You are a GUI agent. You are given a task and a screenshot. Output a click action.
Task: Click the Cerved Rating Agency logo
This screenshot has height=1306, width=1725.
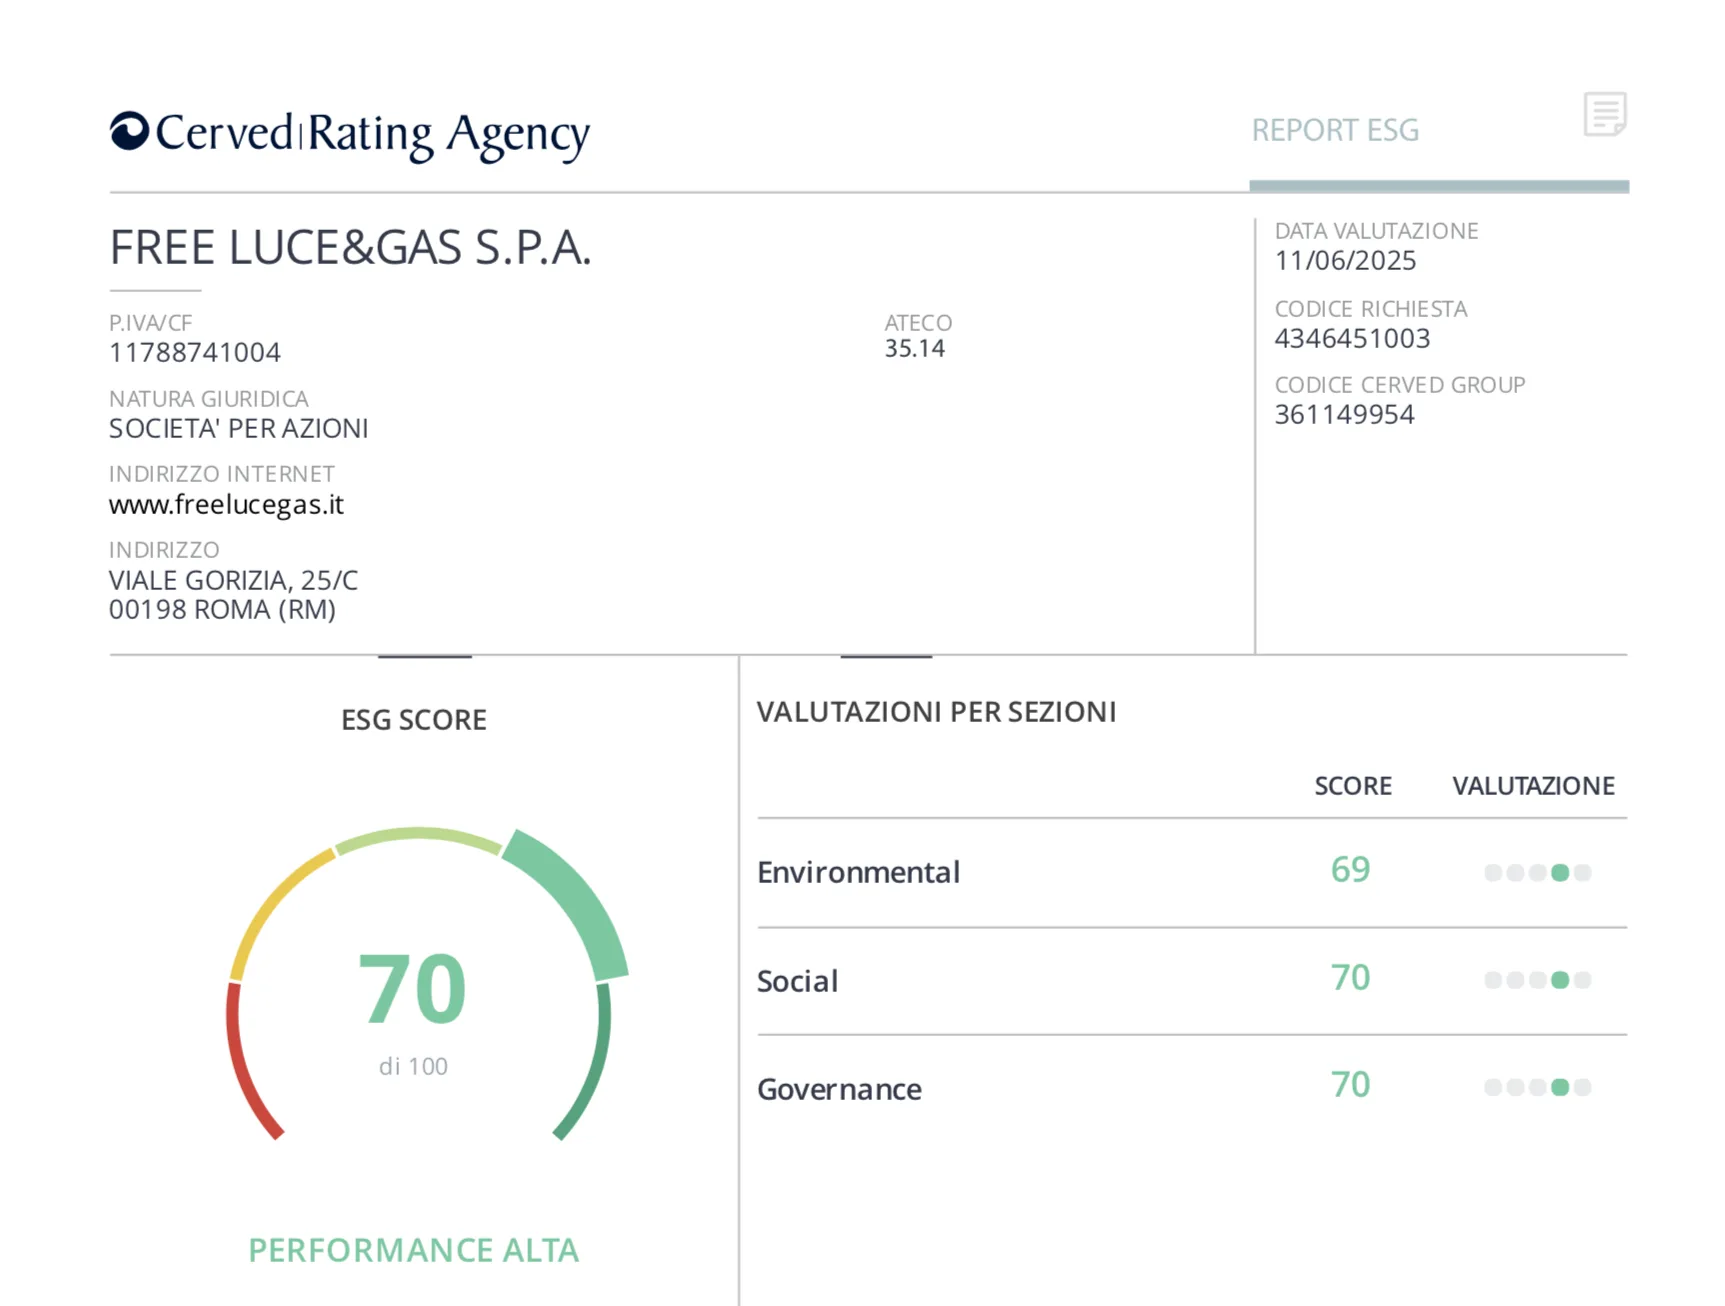[350, 134]
